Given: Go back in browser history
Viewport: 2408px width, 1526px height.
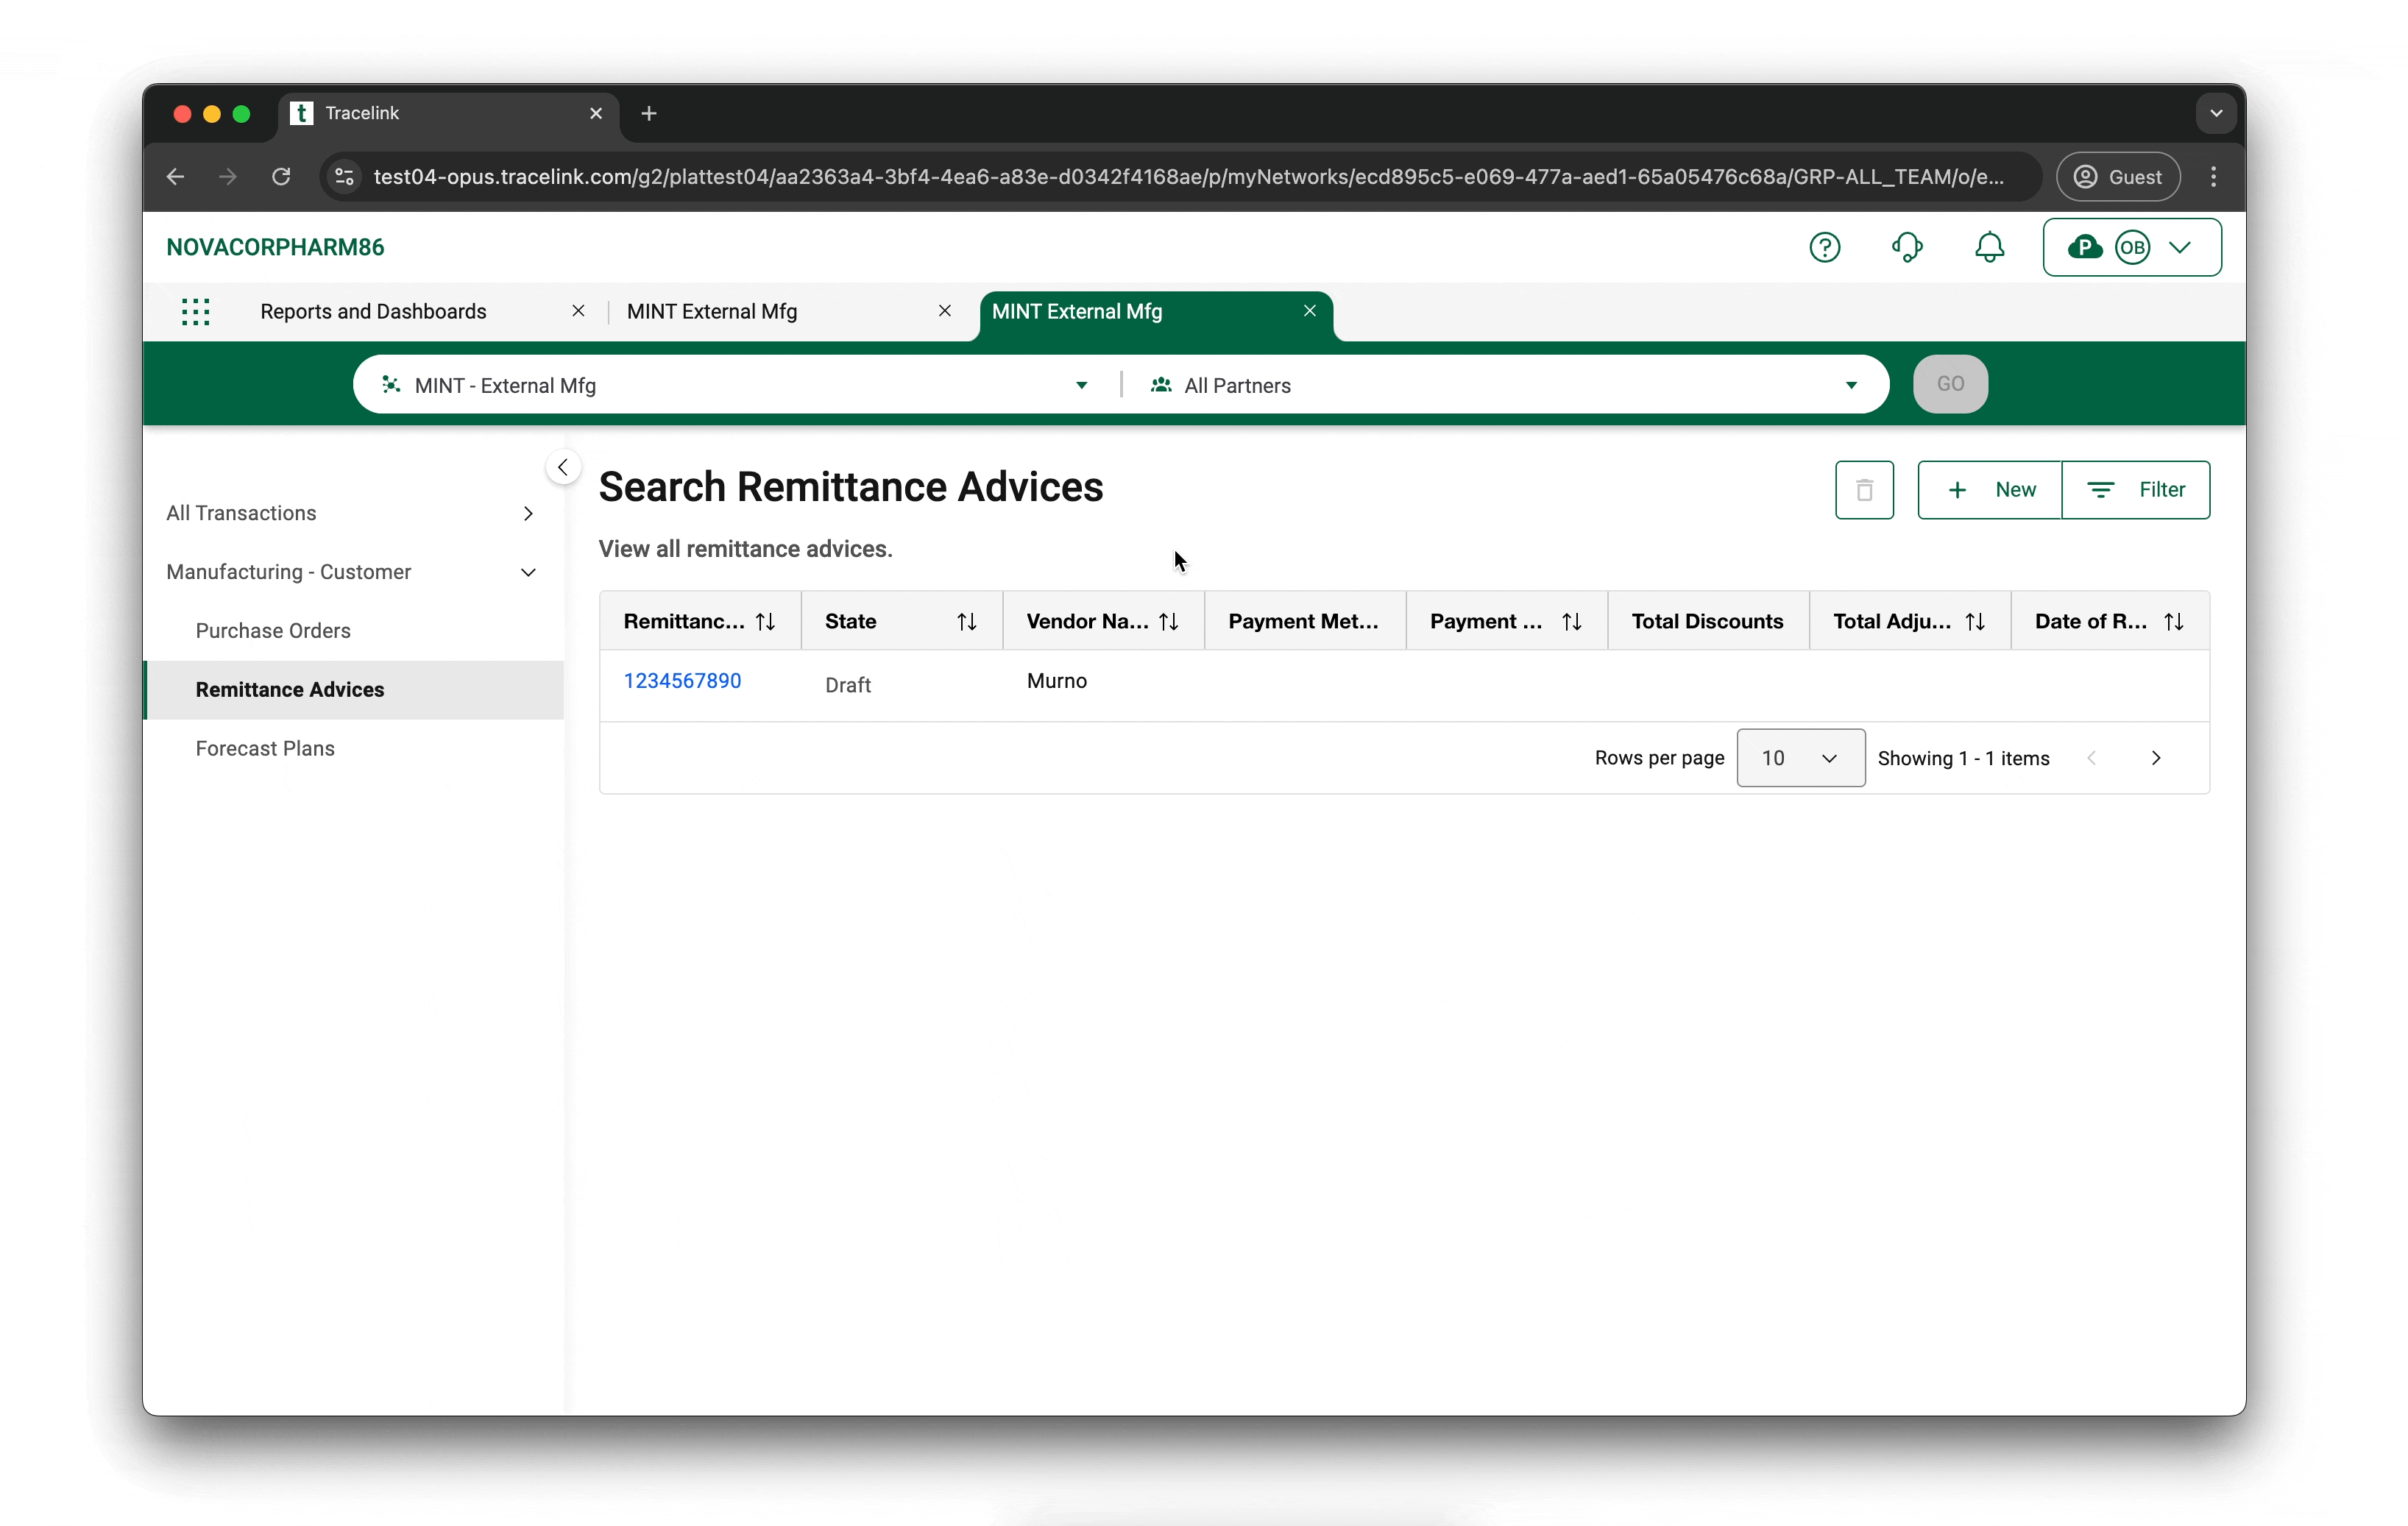Looking at the screenshot, I should pos(176,177).
